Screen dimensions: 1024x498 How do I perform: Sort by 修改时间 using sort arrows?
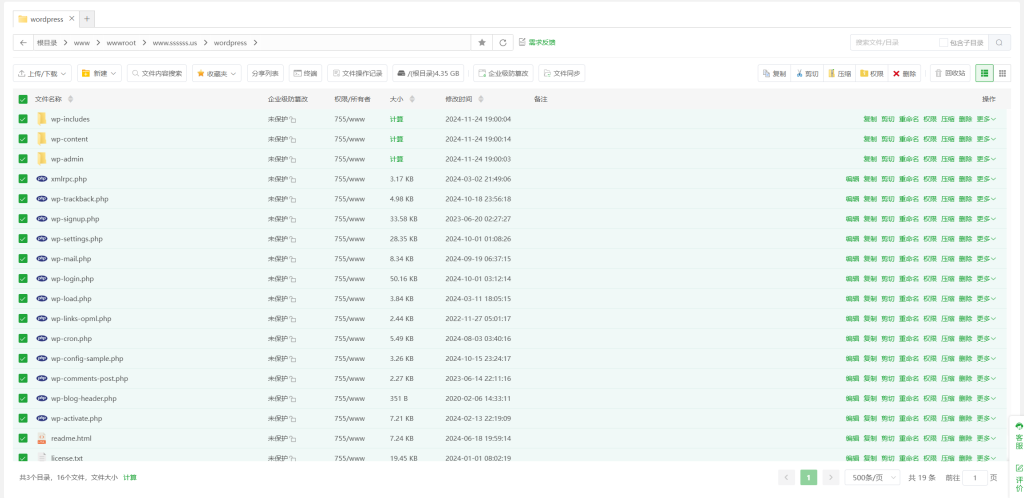tap(481, 99)
